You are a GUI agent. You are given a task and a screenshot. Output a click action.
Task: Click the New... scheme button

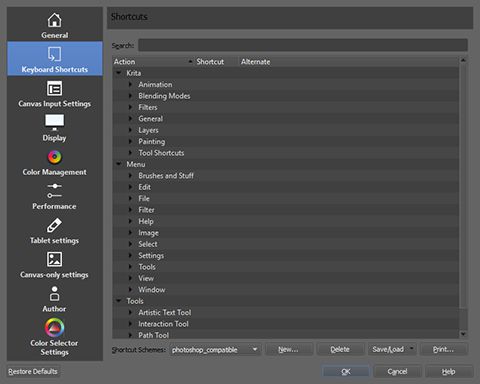tap(289, 349)
